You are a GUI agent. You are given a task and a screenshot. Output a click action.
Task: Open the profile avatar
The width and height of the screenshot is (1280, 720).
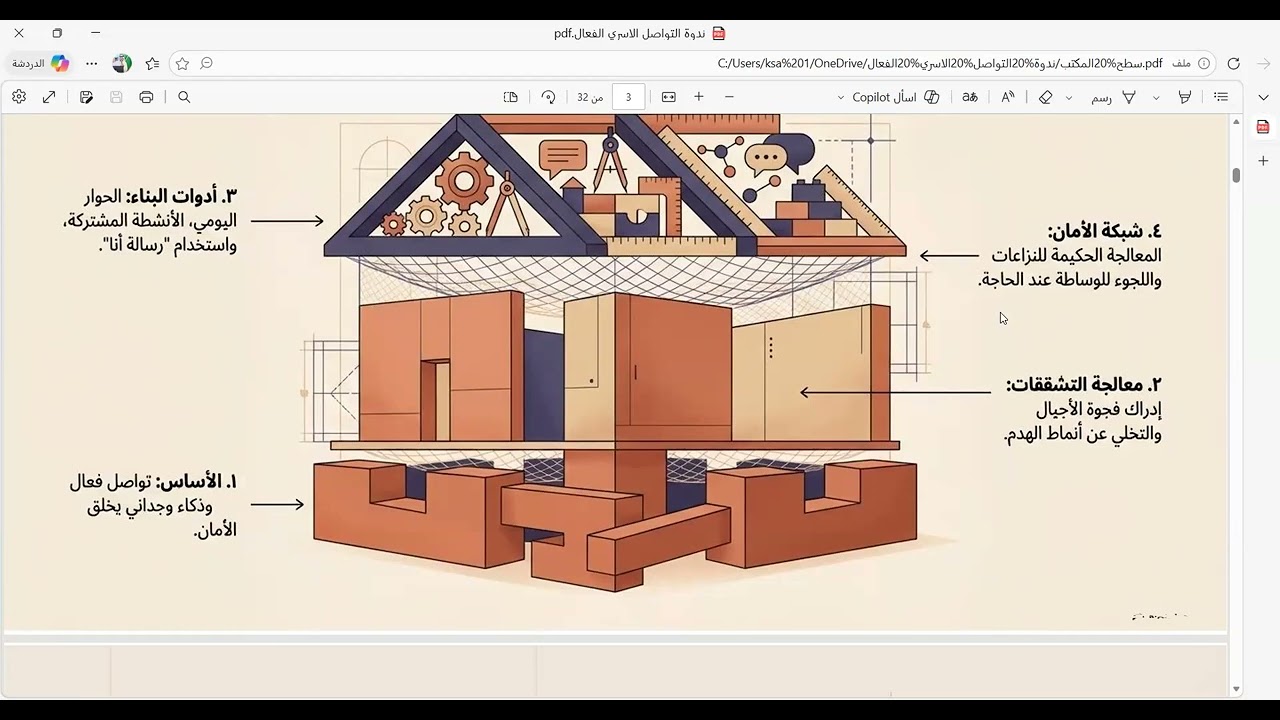coord(122,63)
